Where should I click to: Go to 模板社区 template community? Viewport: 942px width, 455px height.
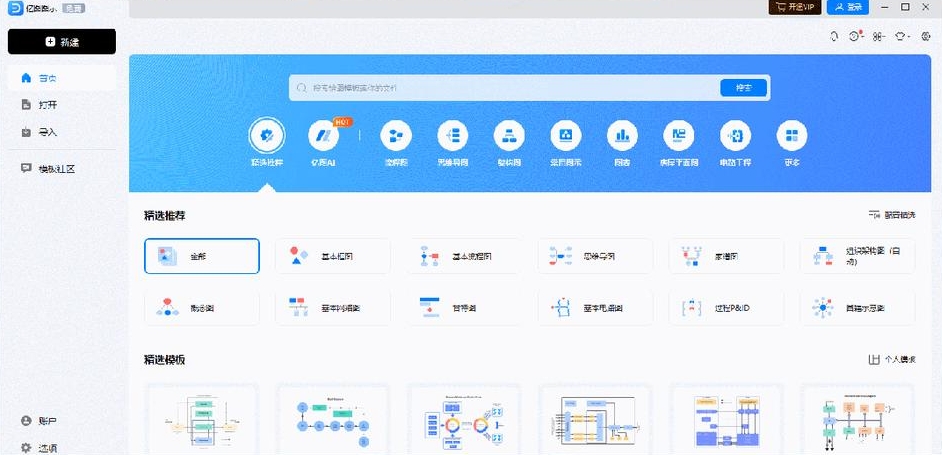pos(62,169)
